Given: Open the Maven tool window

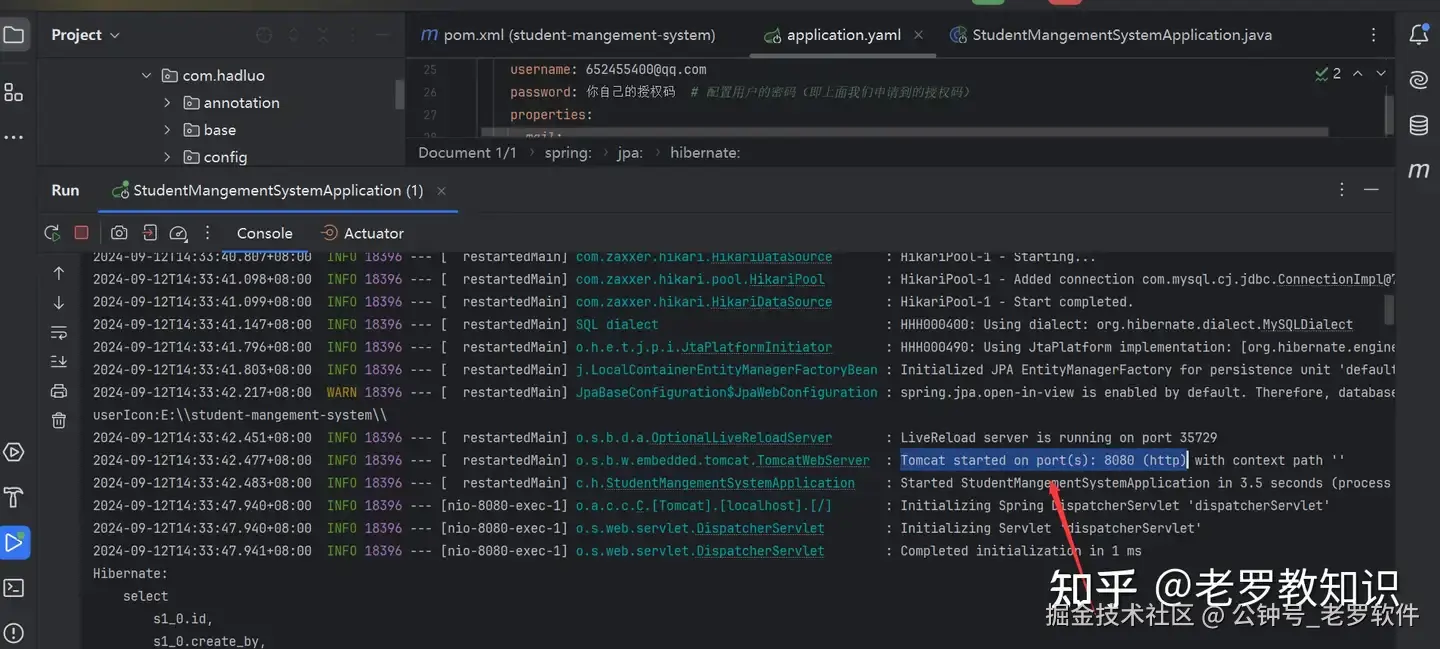Looking at the screenshot, I should click(x=1418, y=170).
